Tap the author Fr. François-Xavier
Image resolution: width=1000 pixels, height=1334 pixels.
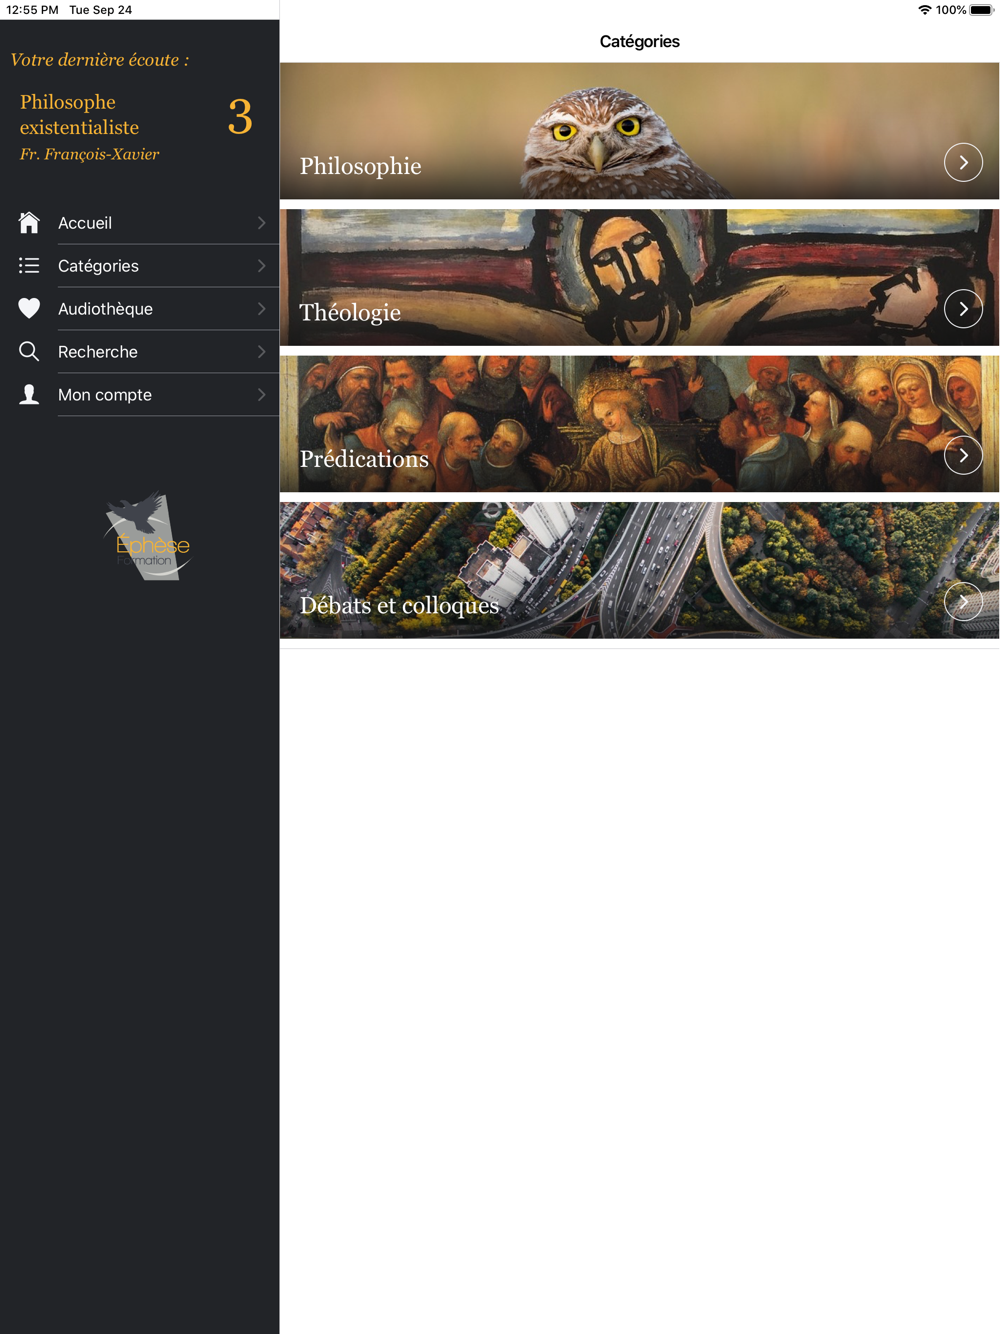click(89, 154)
